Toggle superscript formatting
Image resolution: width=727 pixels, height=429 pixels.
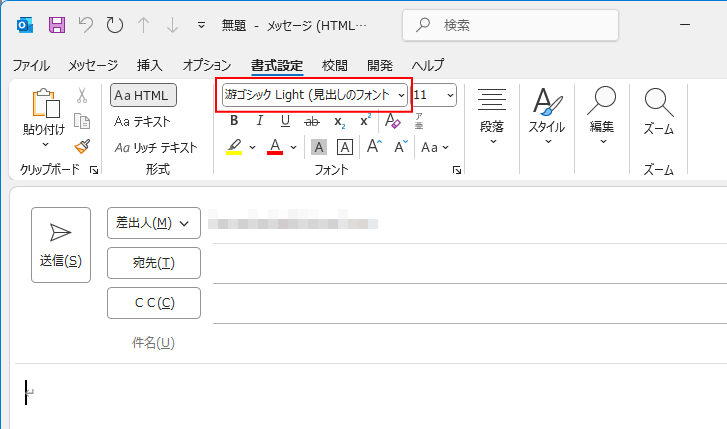[x=365, y=121]
